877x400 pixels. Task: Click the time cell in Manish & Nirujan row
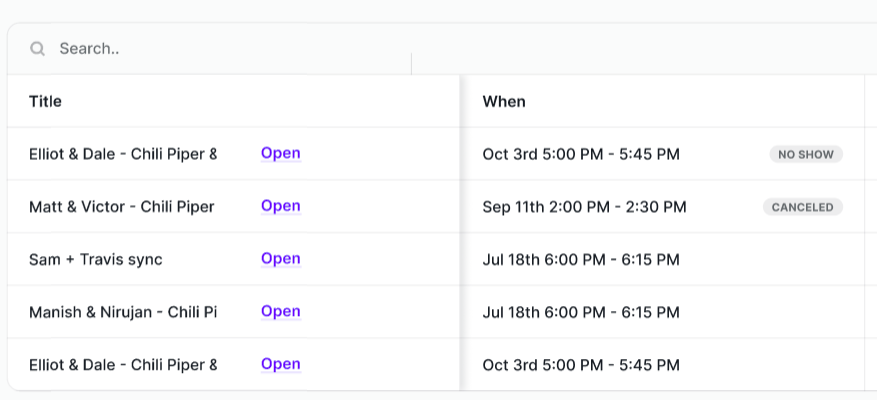click(x=581, y=312)
